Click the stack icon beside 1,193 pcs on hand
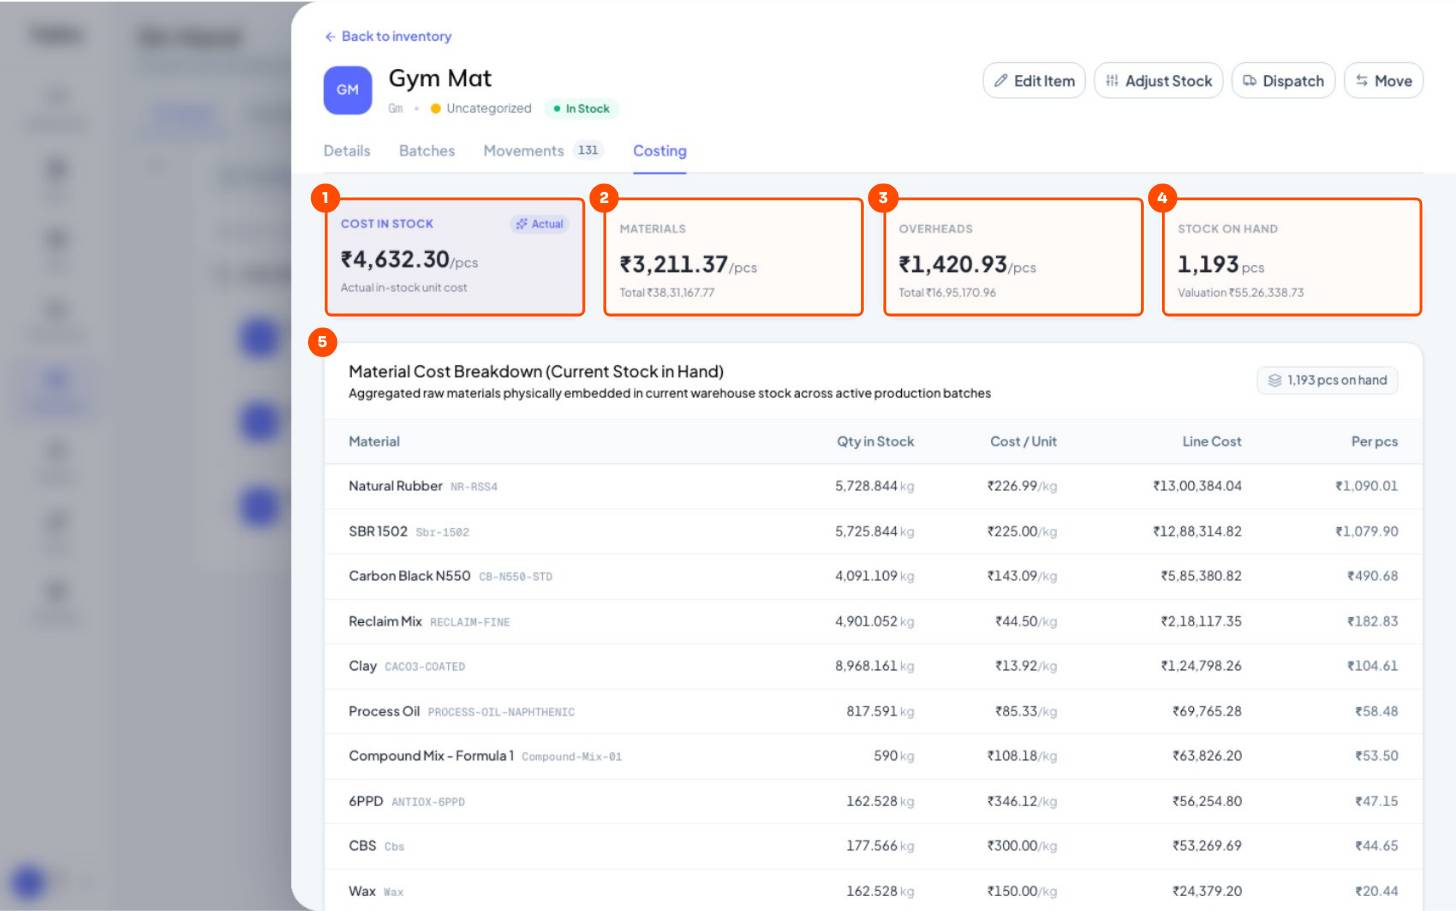The image size is (1456, 911). (x=1274, y=380)
